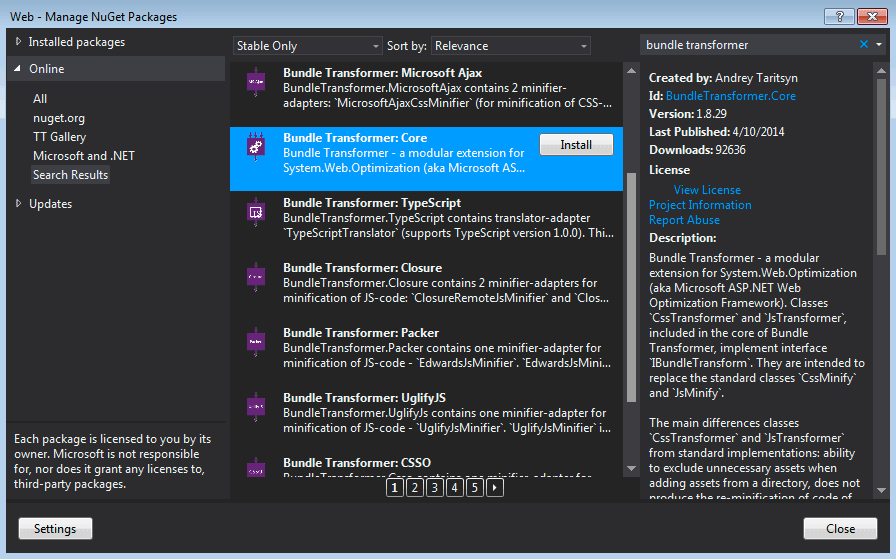Go to results page 5

click(475, 488)
